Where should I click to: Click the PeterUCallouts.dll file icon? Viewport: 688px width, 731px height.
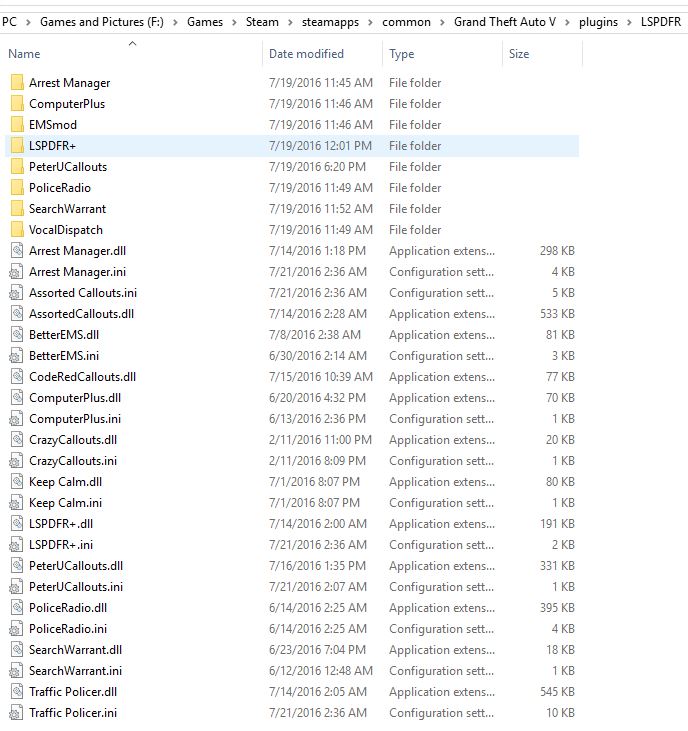click(x=17, y=565)
